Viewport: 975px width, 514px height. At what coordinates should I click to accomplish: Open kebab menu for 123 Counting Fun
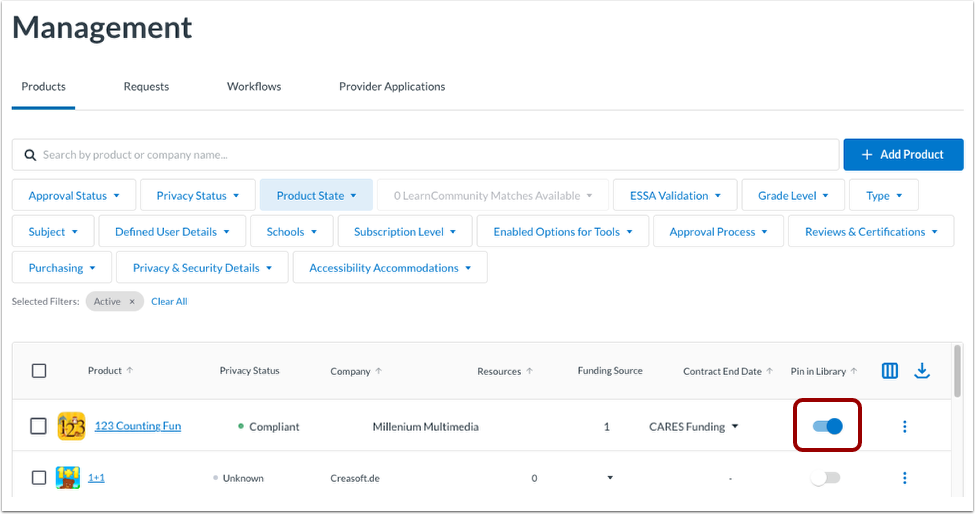tap(905, 426)
